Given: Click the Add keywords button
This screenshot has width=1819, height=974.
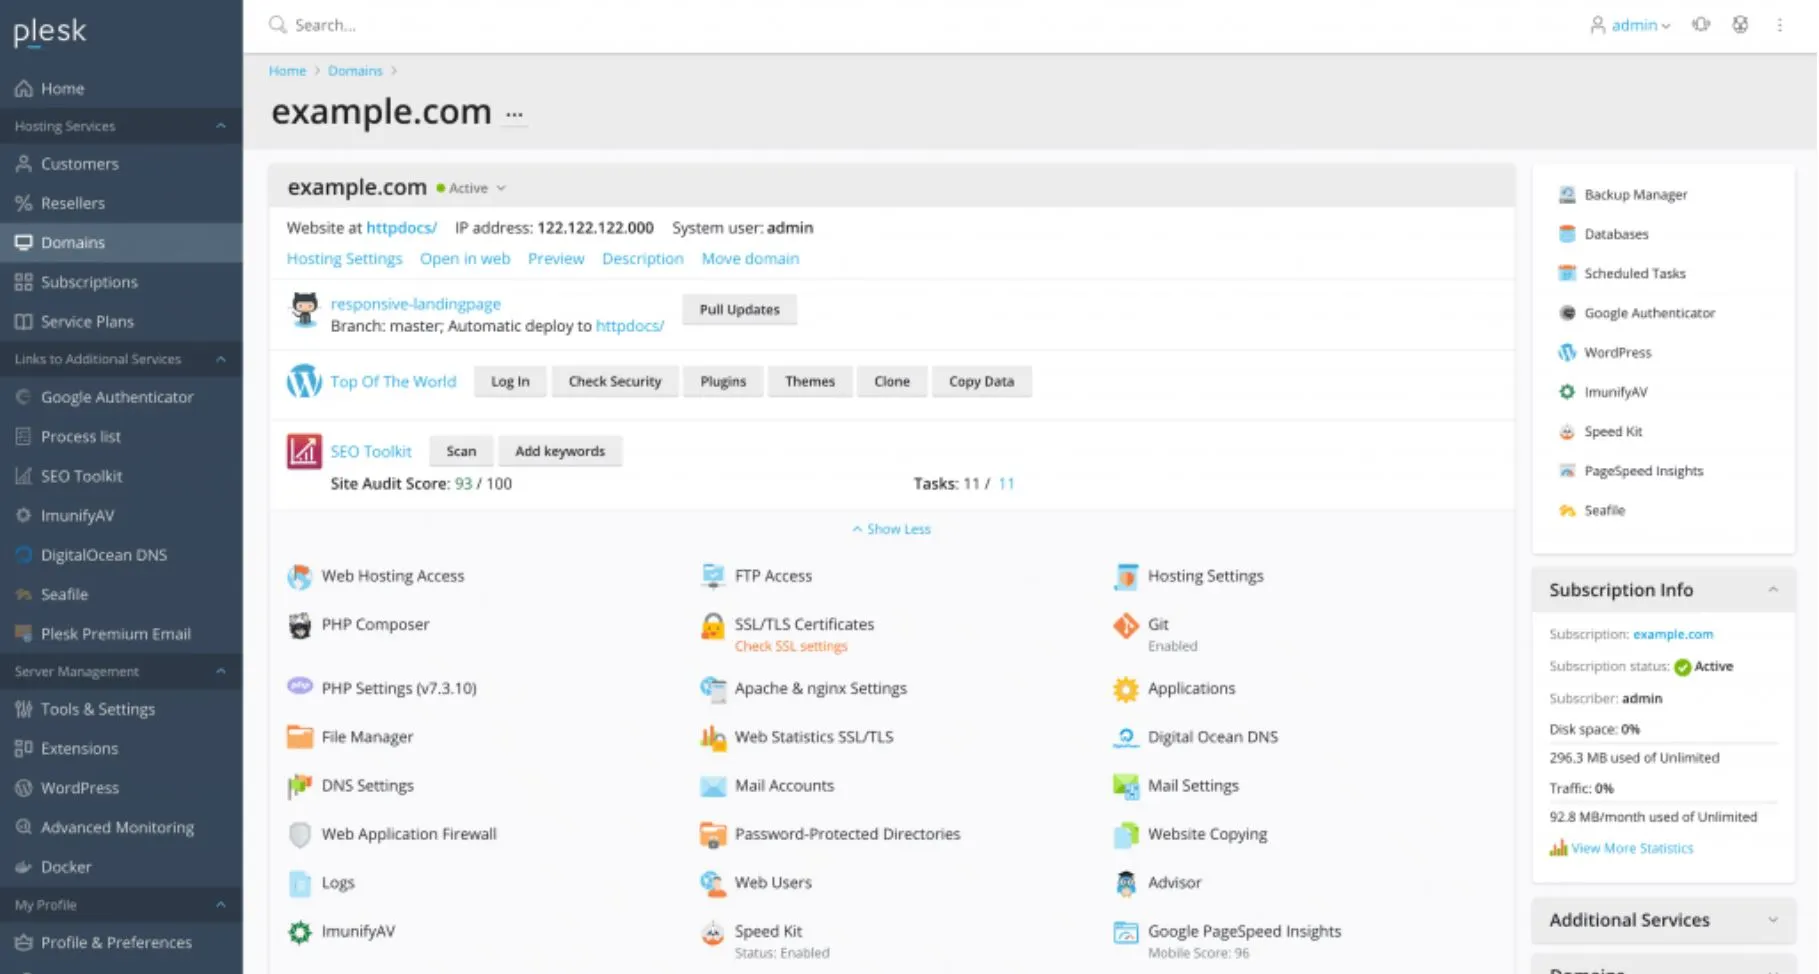Looking at the screenshot, I should click(560, 452).
